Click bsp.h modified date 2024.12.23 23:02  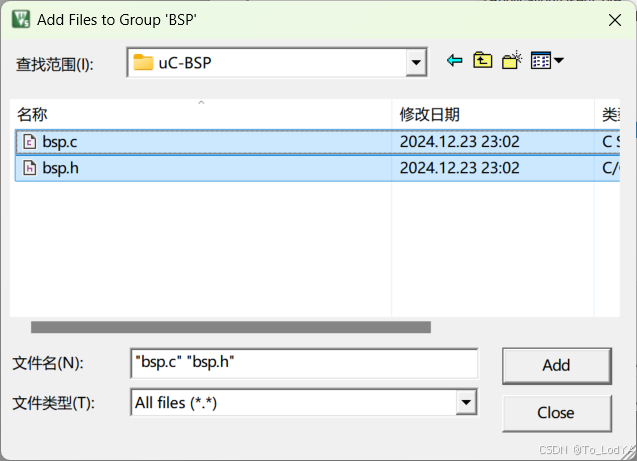(x=459, y=168)
